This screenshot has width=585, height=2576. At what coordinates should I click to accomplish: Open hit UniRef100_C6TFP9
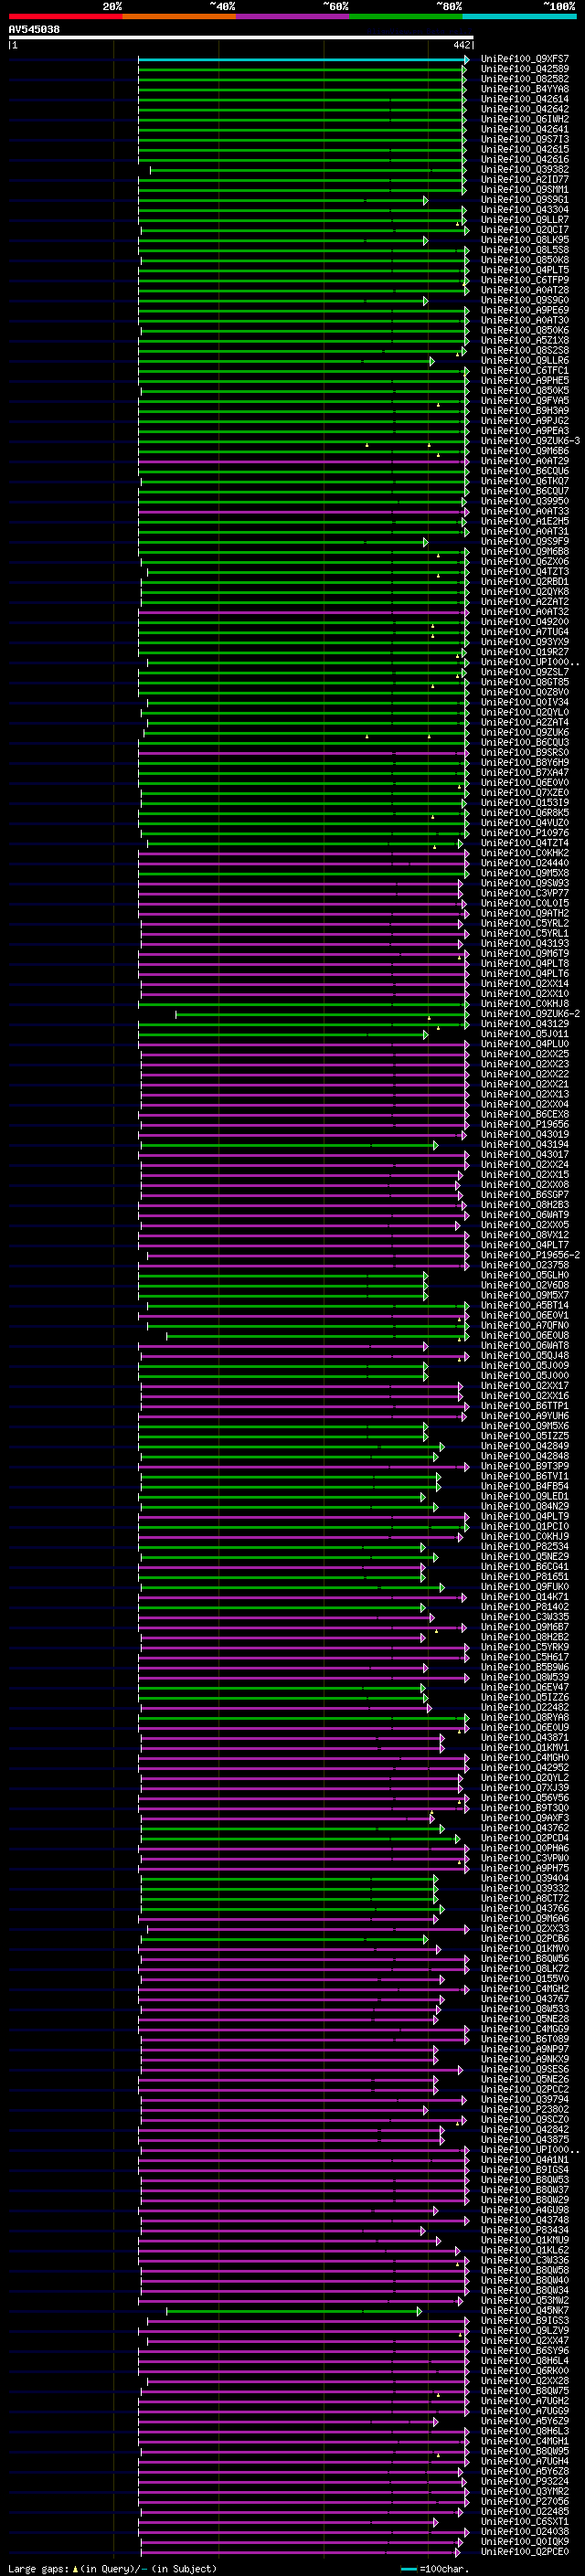point(525,280)
